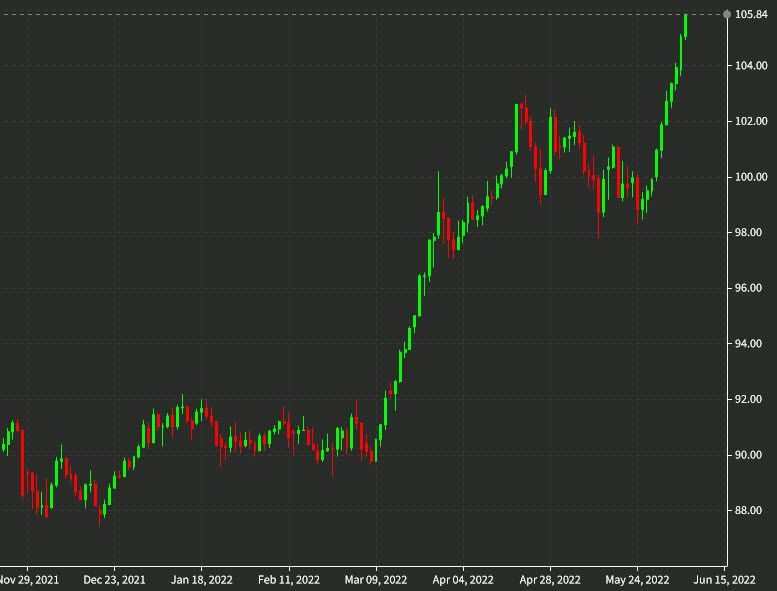Click the latest green candle at chart top
The width and height of the screenshot is (777, 591).
tap(686, 26)
